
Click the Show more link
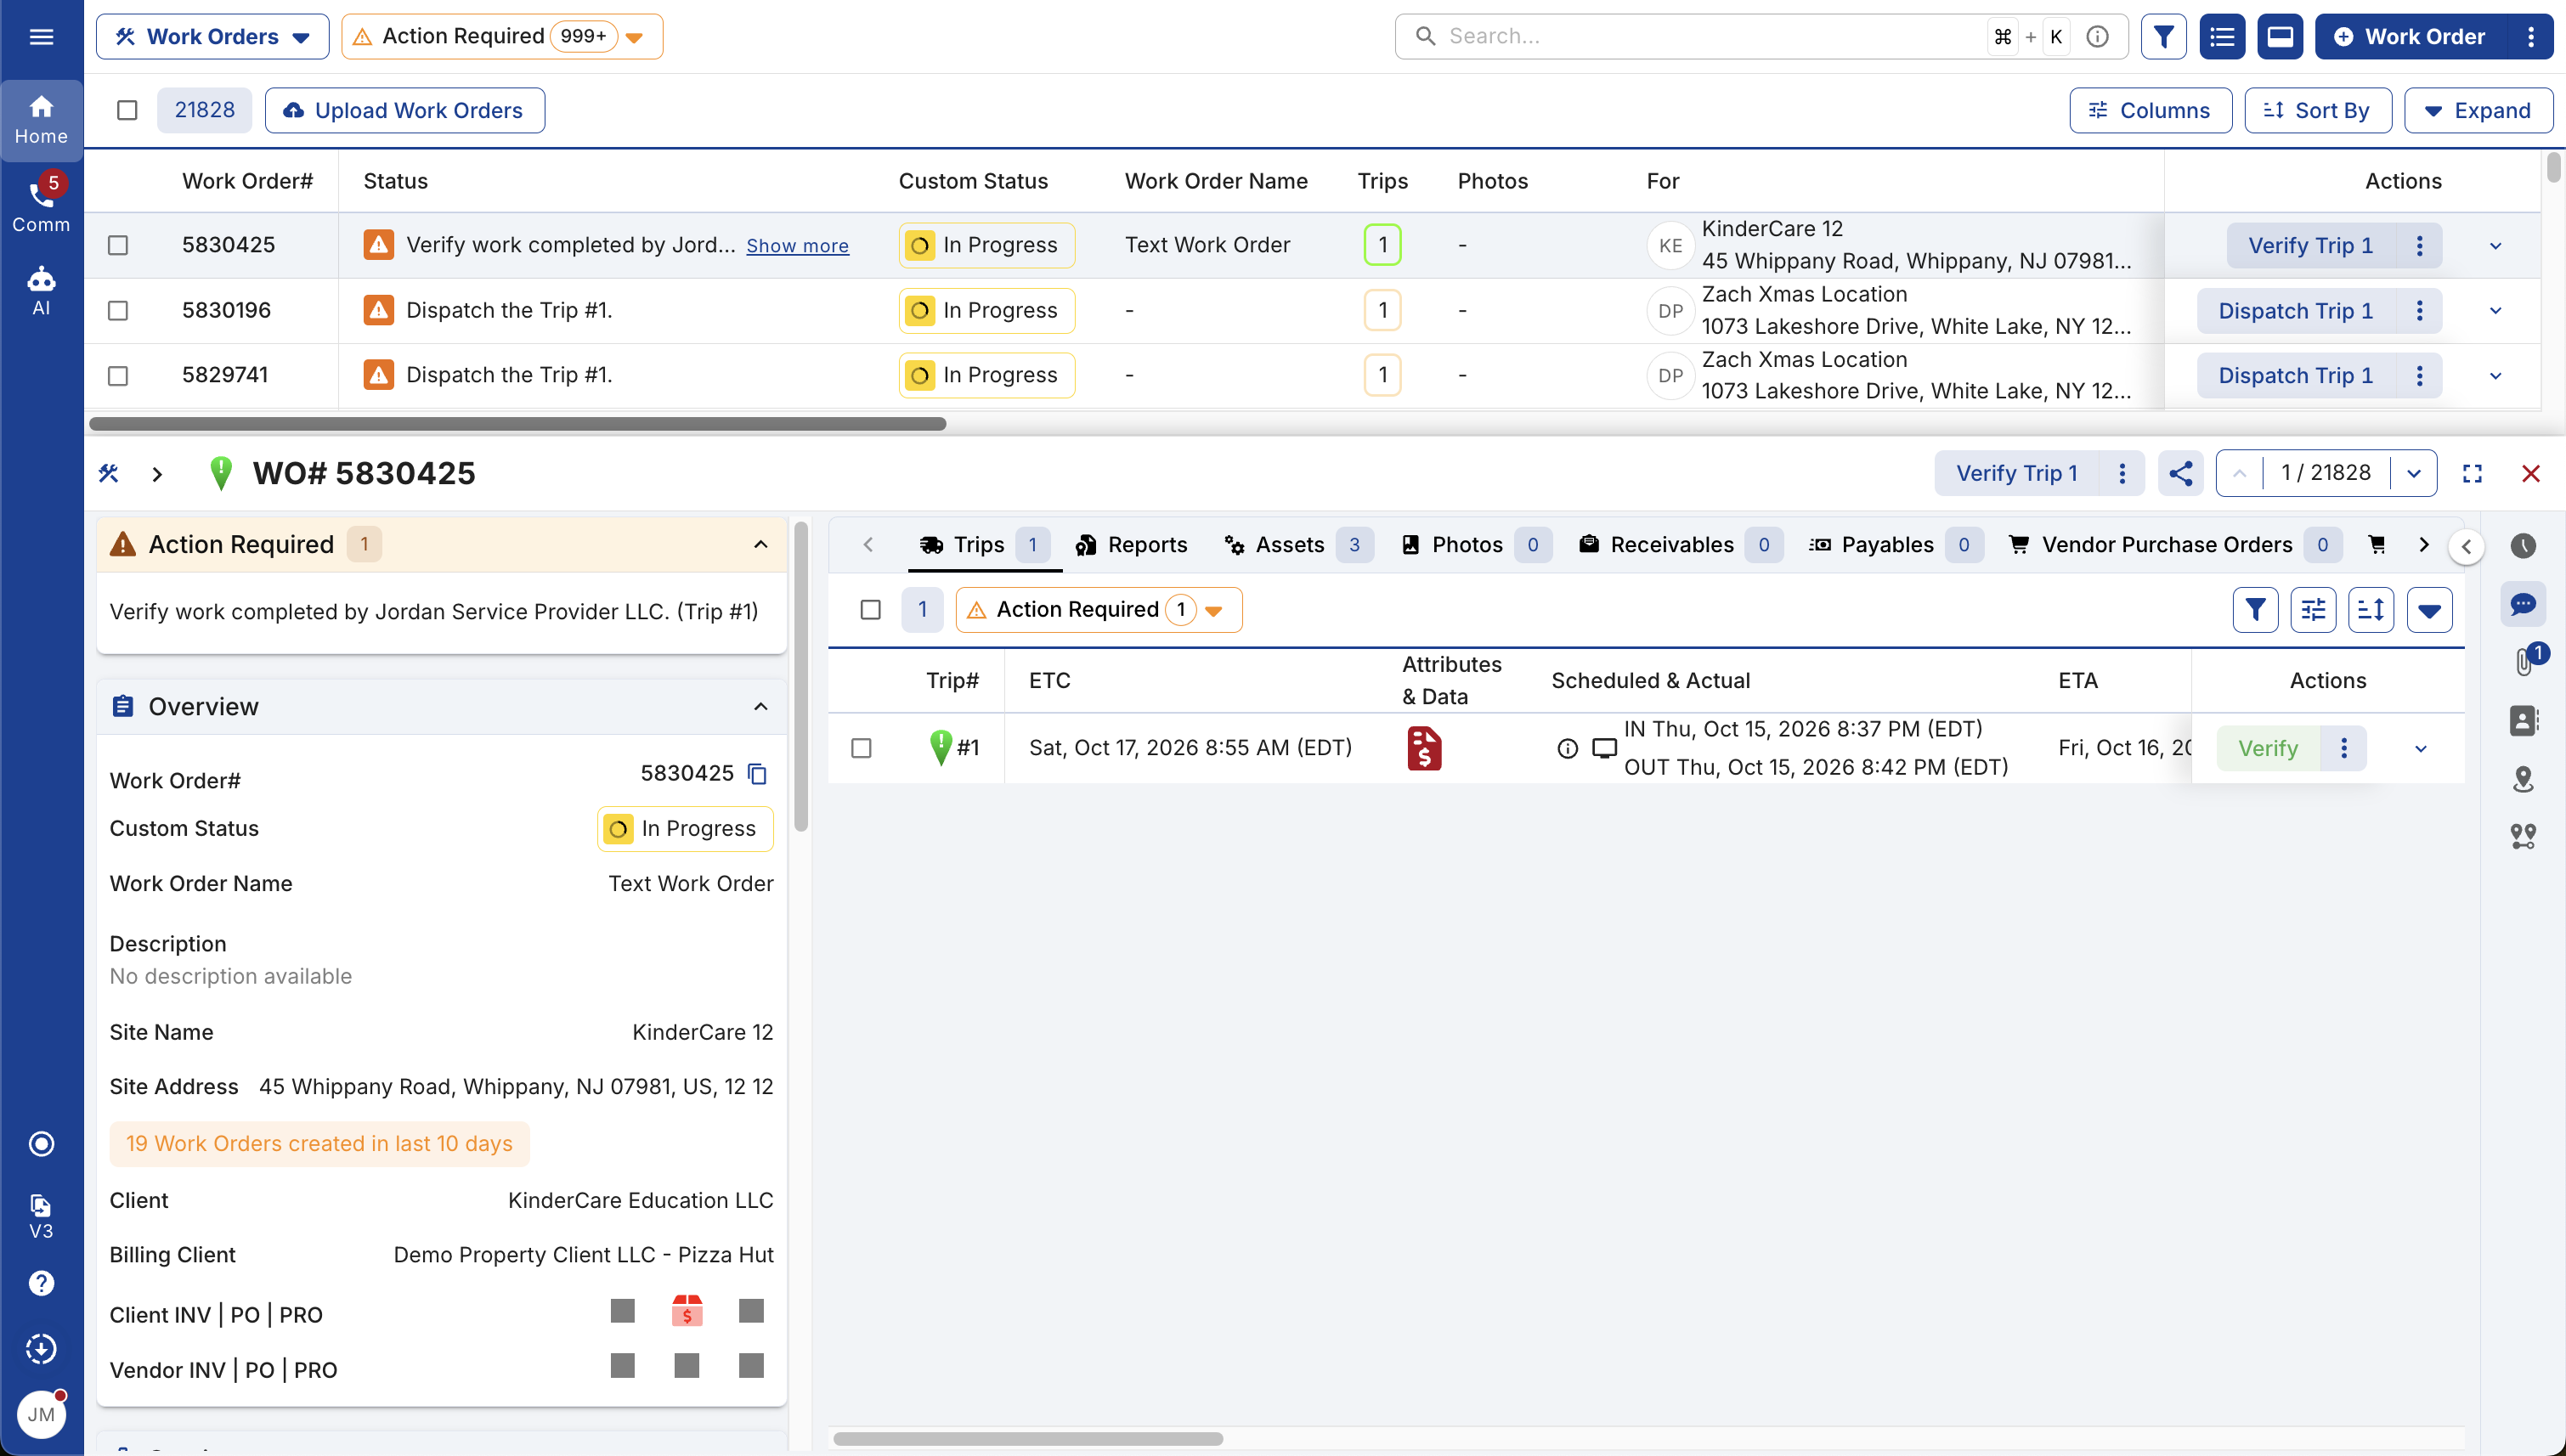click(x=797, y=246)
